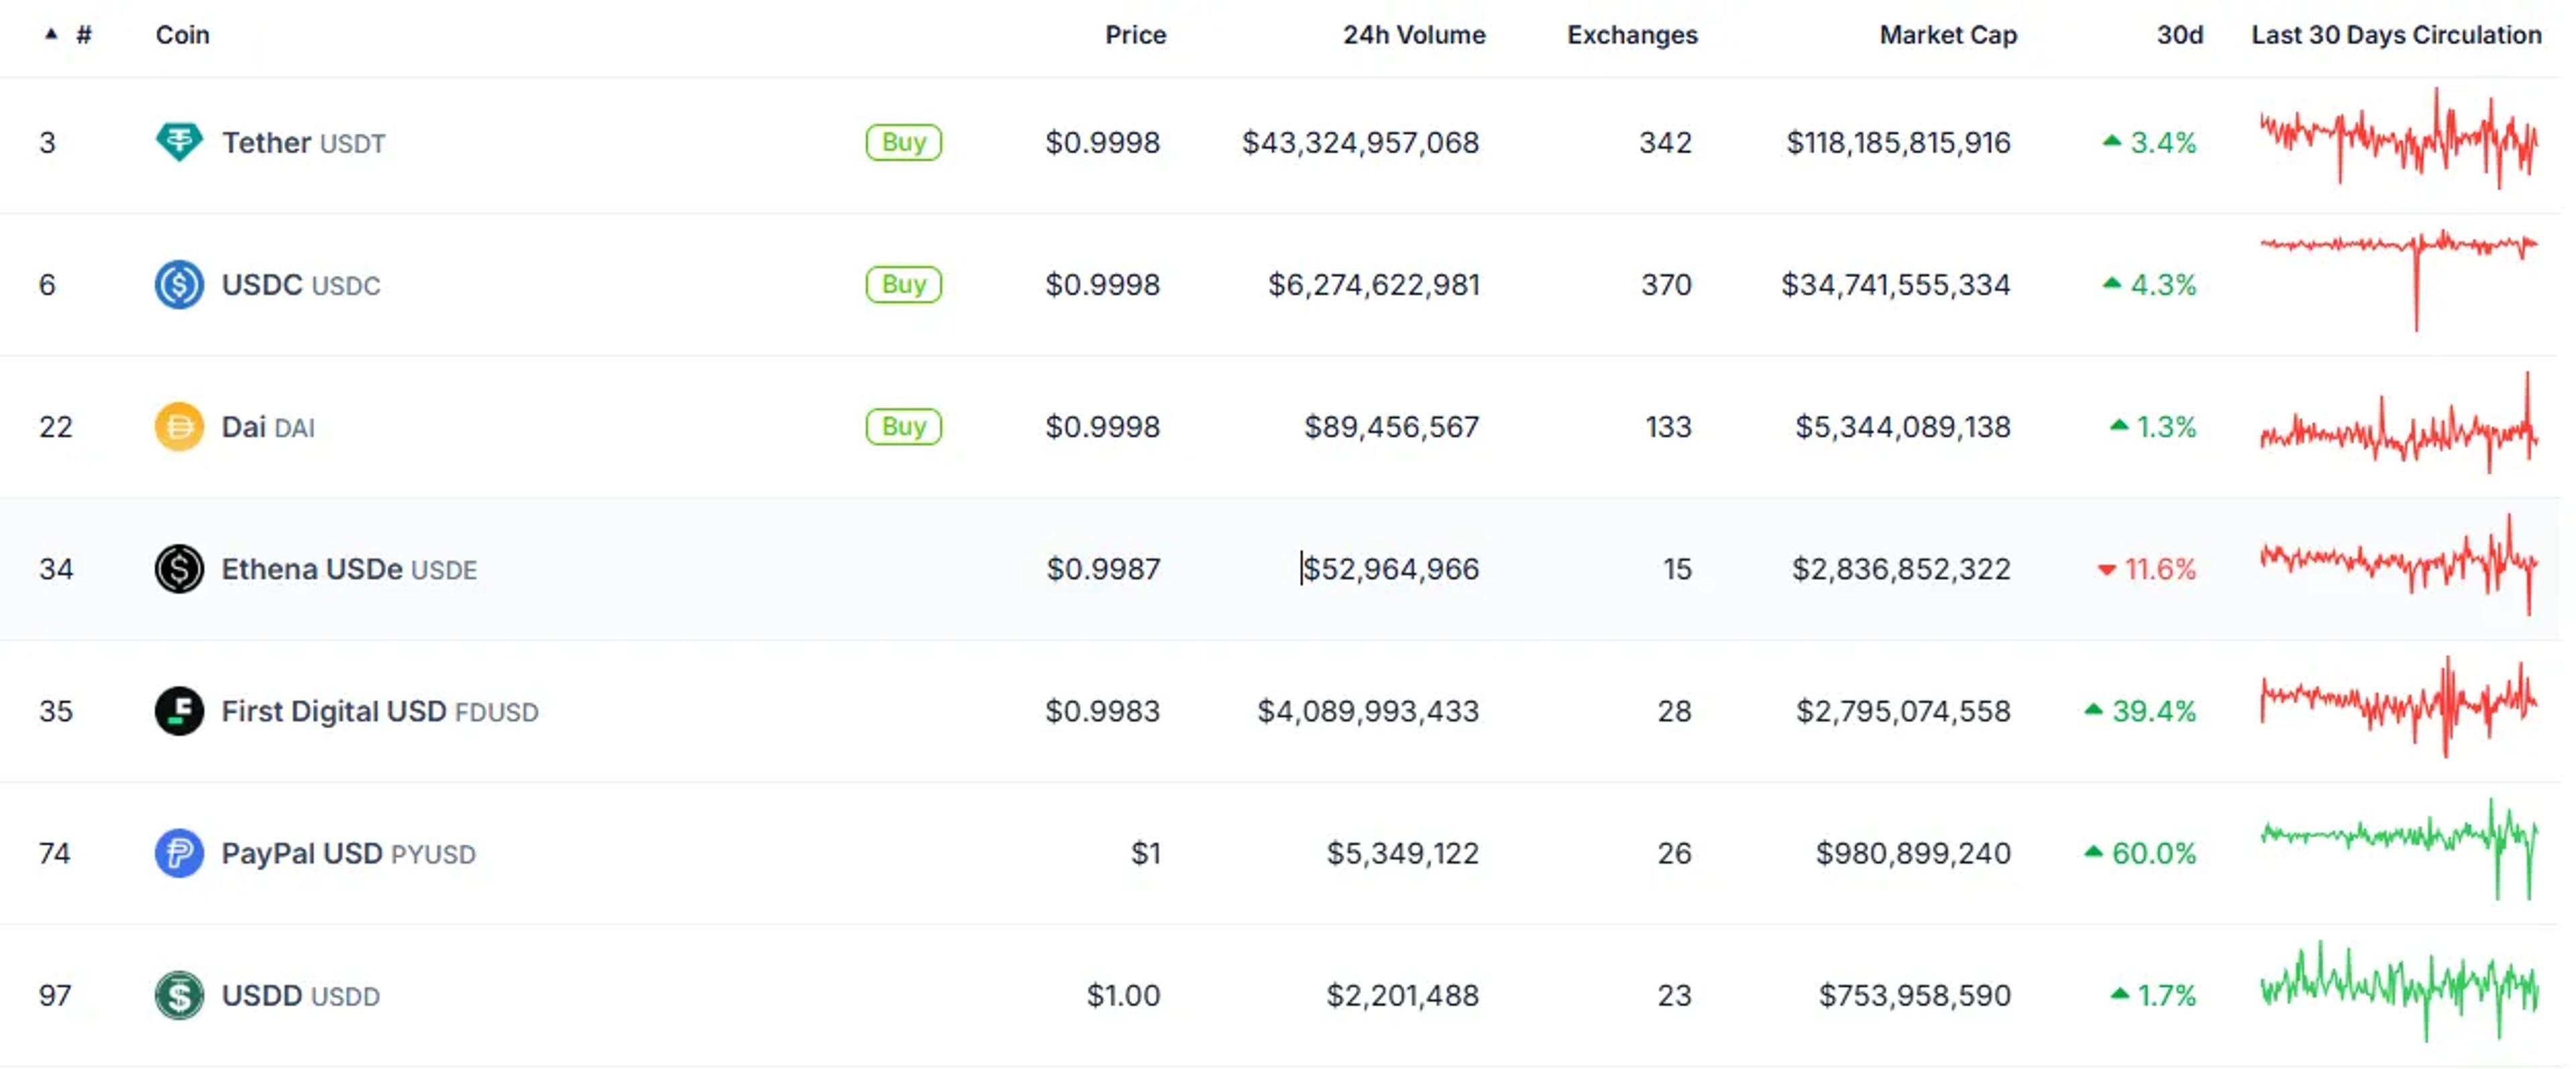
Task: Click Dai's 30-day circulation sparkline
Action: 2399,422
